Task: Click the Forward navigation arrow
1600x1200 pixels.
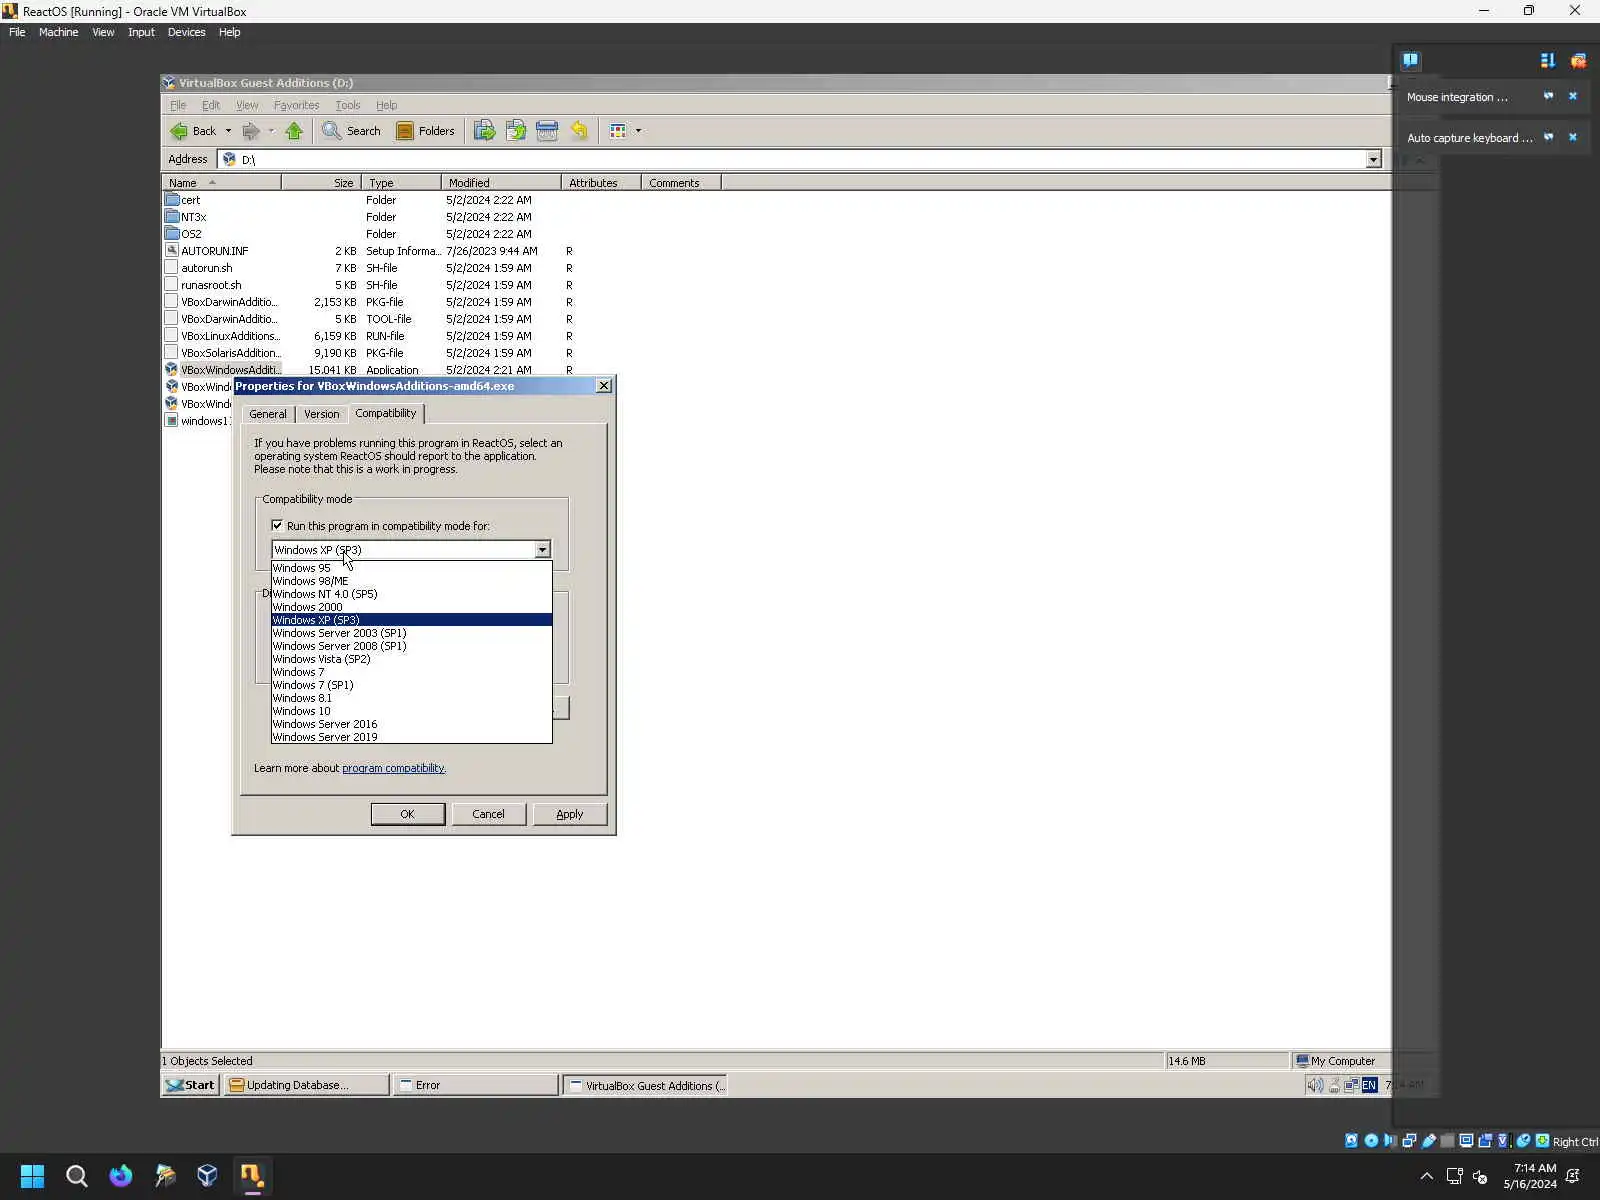Action: pos(251,131)
